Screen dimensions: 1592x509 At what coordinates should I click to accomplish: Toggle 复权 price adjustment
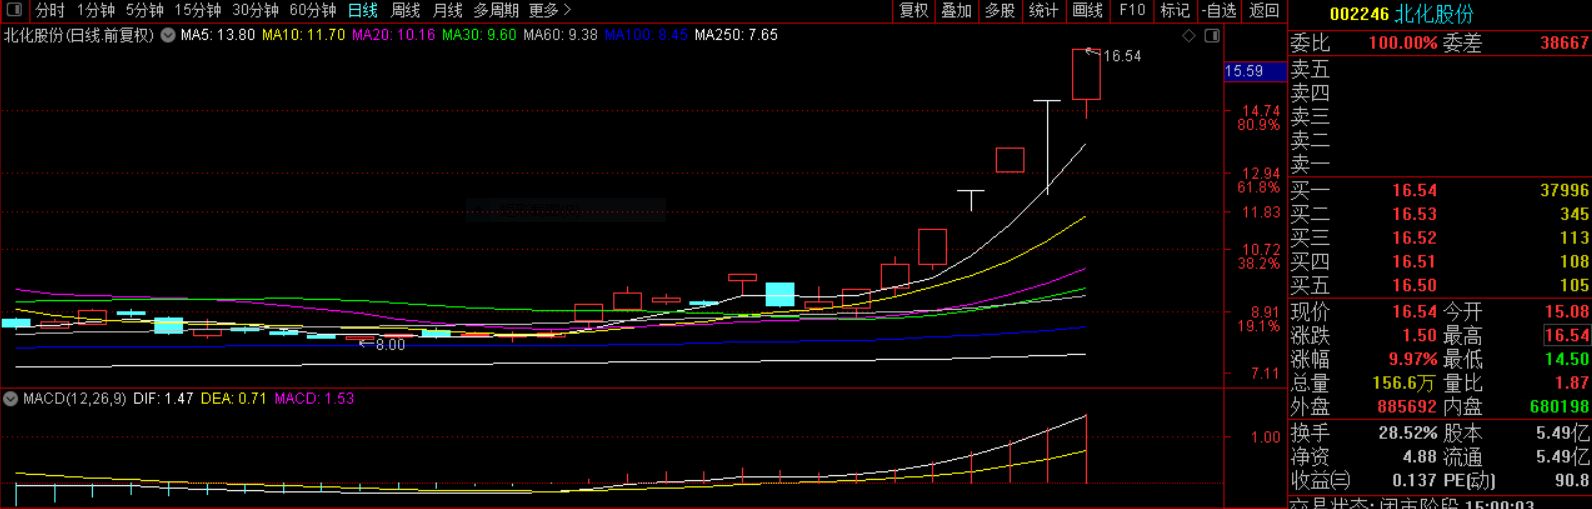point(914,10)
